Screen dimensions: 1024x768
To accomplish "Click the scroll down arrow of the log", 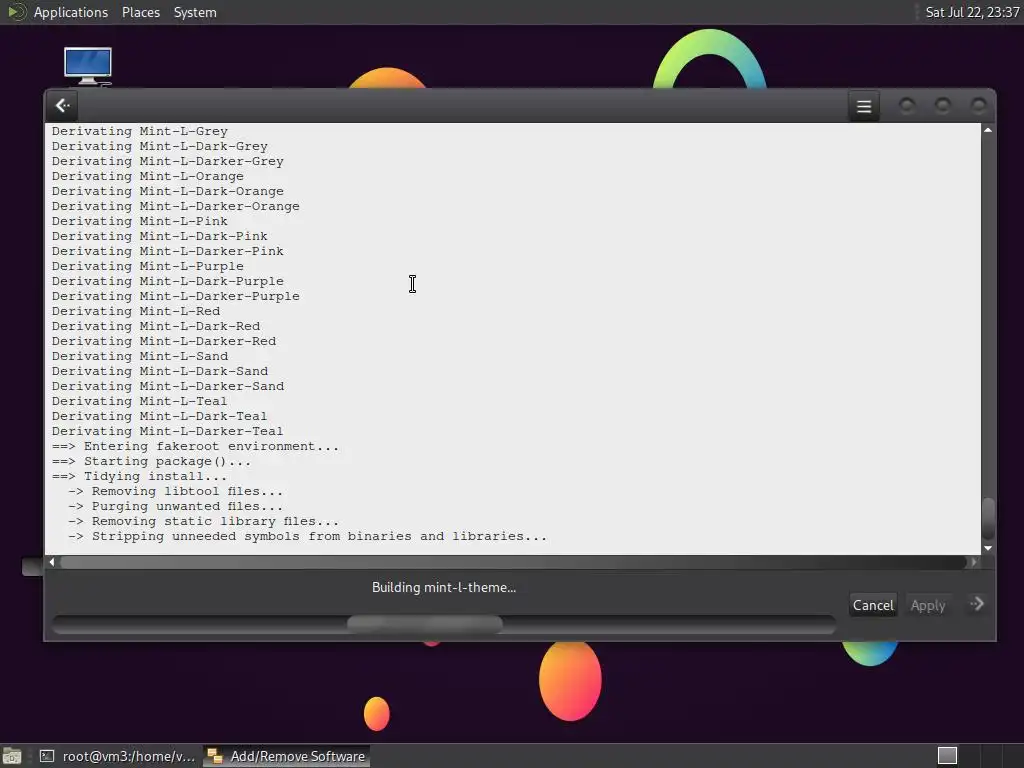I will click(988, 549).
